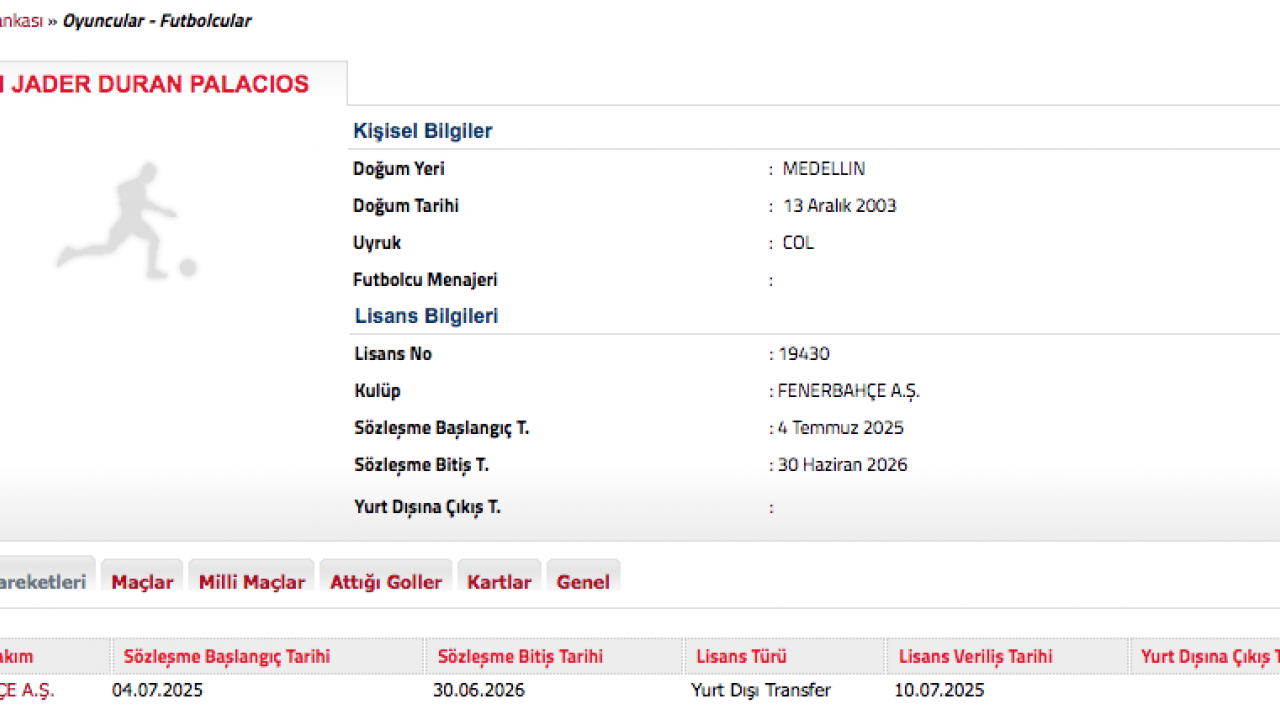Click the Kişisel Bilgiler section header
Viewport: 1280px width, 720px height.
click(422, 131)
